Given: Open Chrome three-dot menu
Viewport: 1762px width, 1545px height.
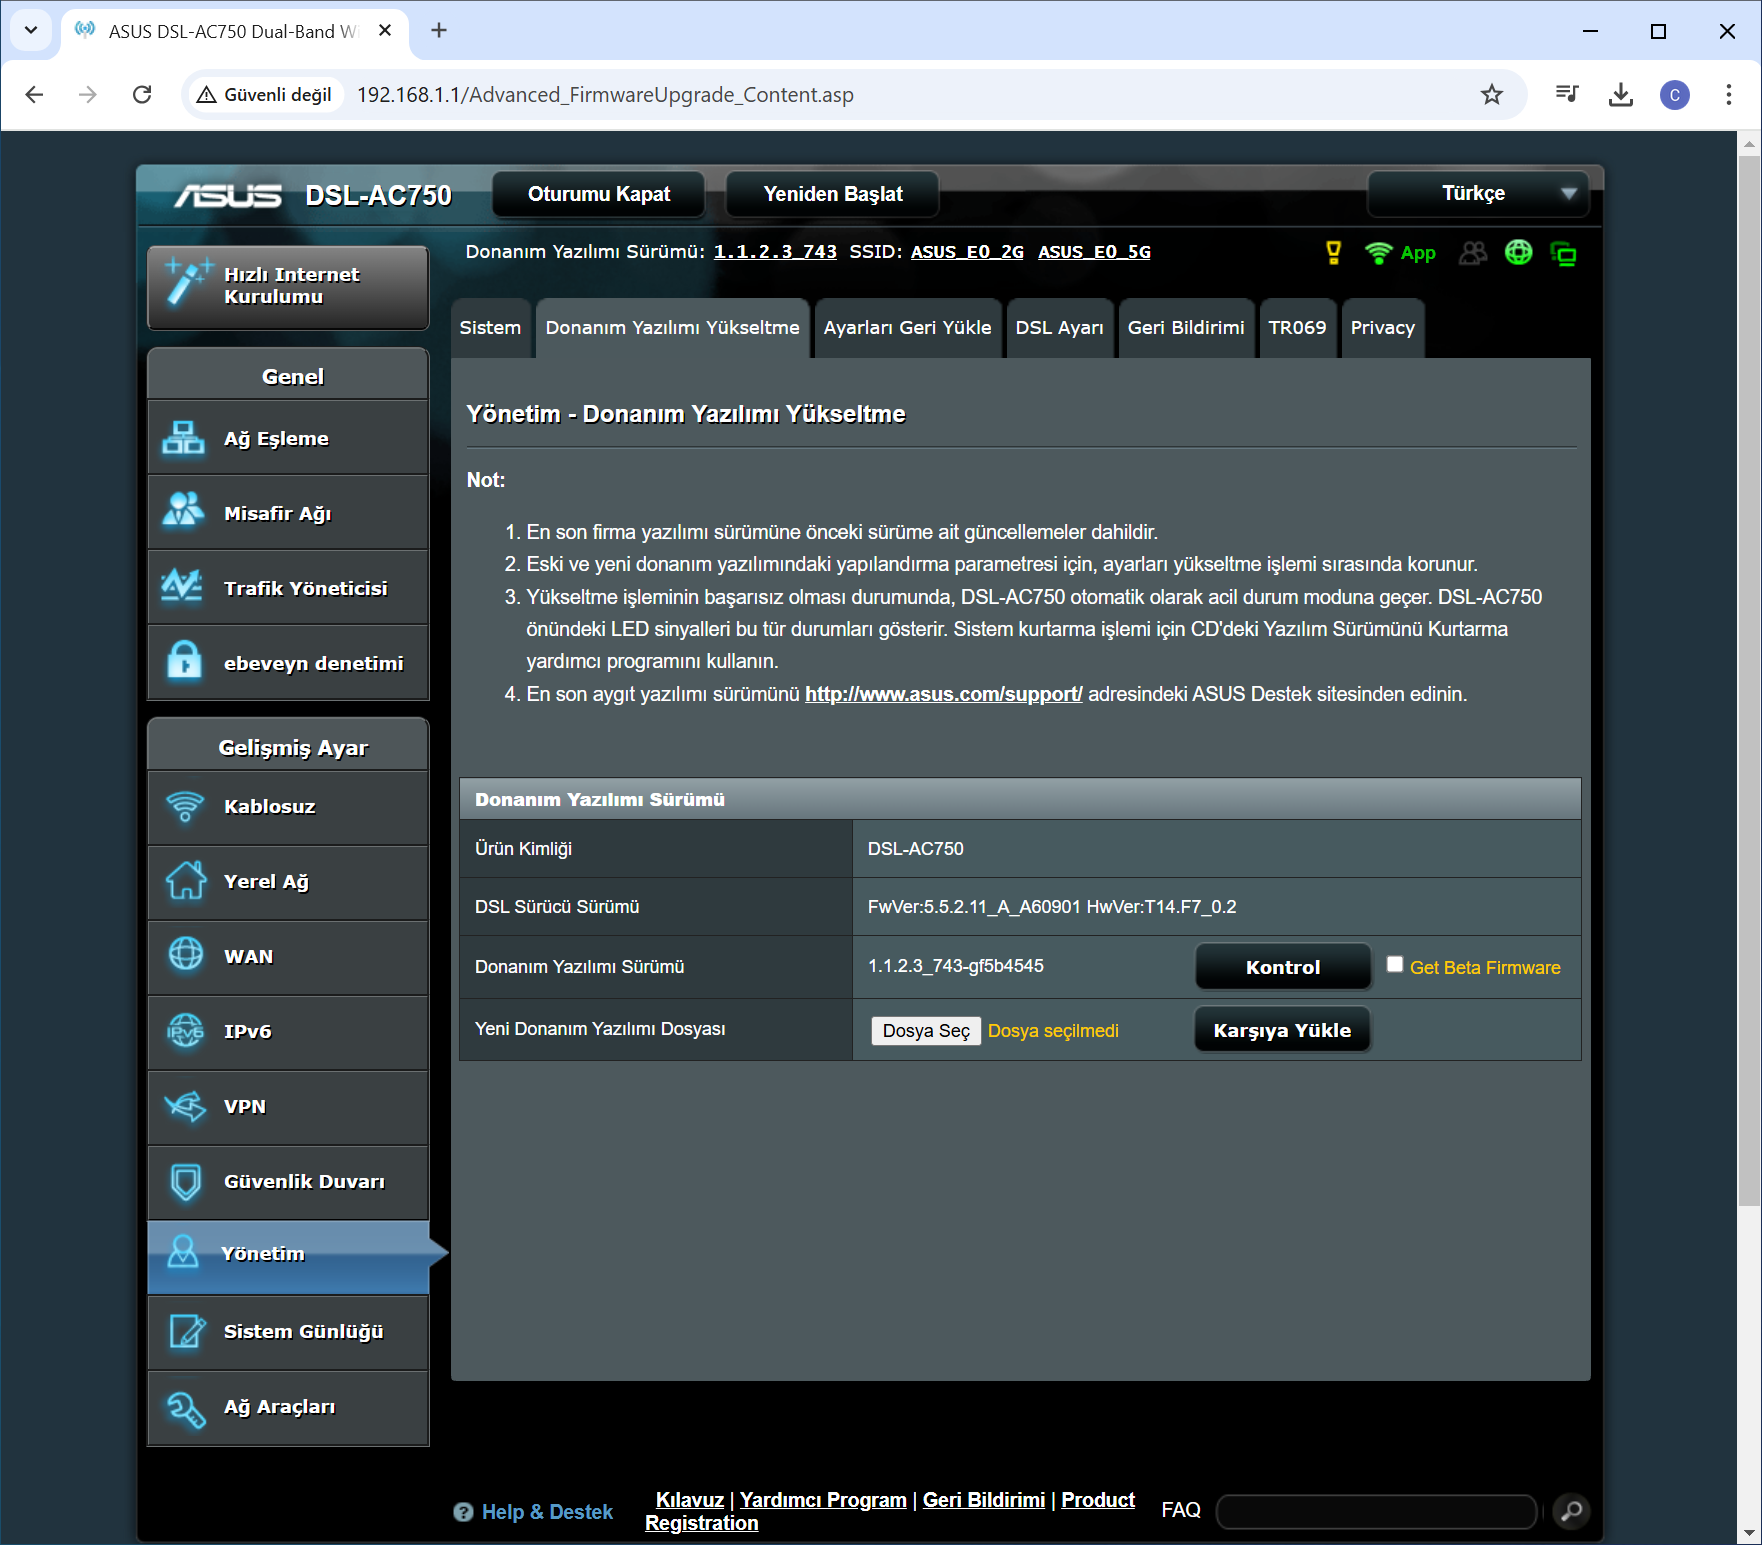Looking at the screenshot, I should tap(1728, 95).
